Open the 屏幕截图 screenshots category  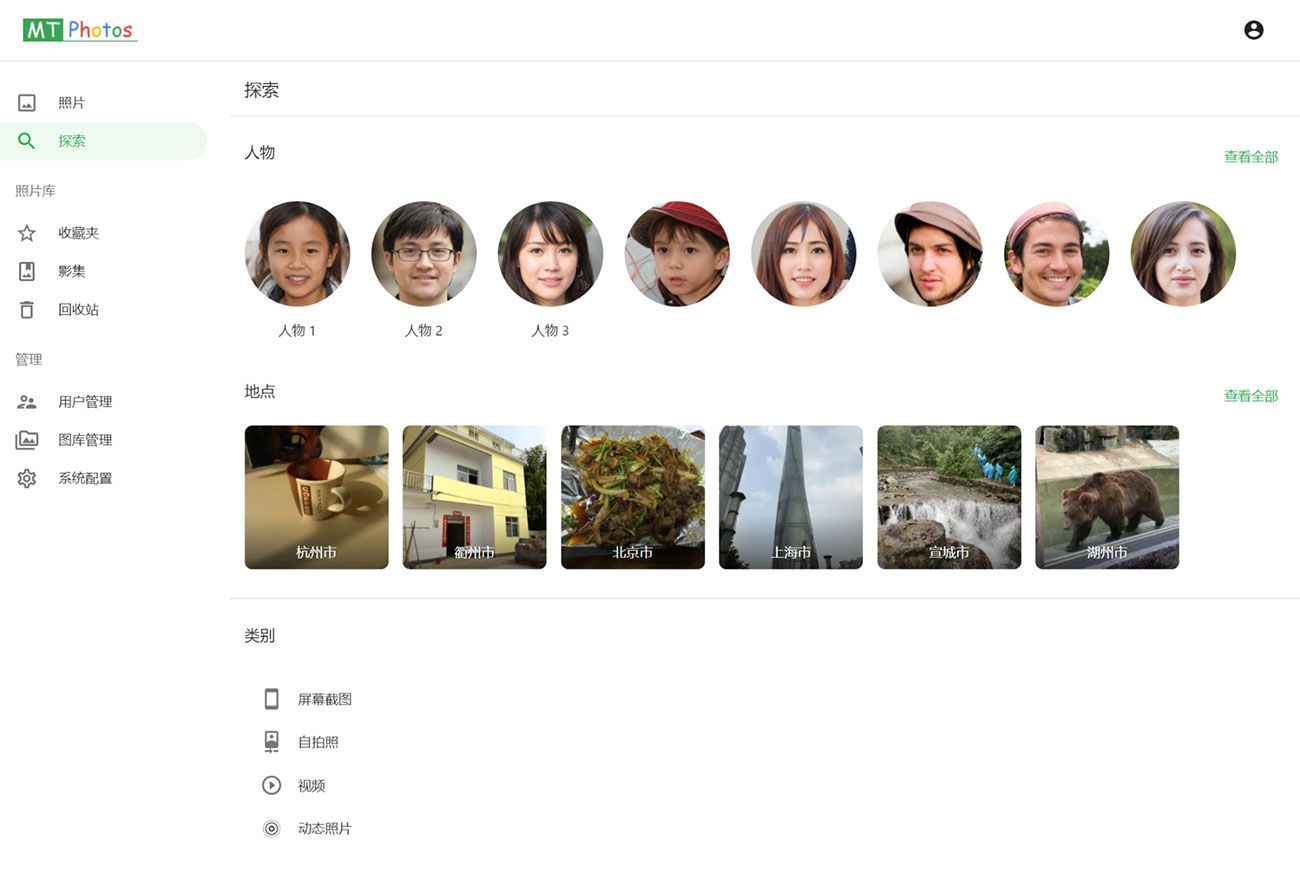[324, 700]
